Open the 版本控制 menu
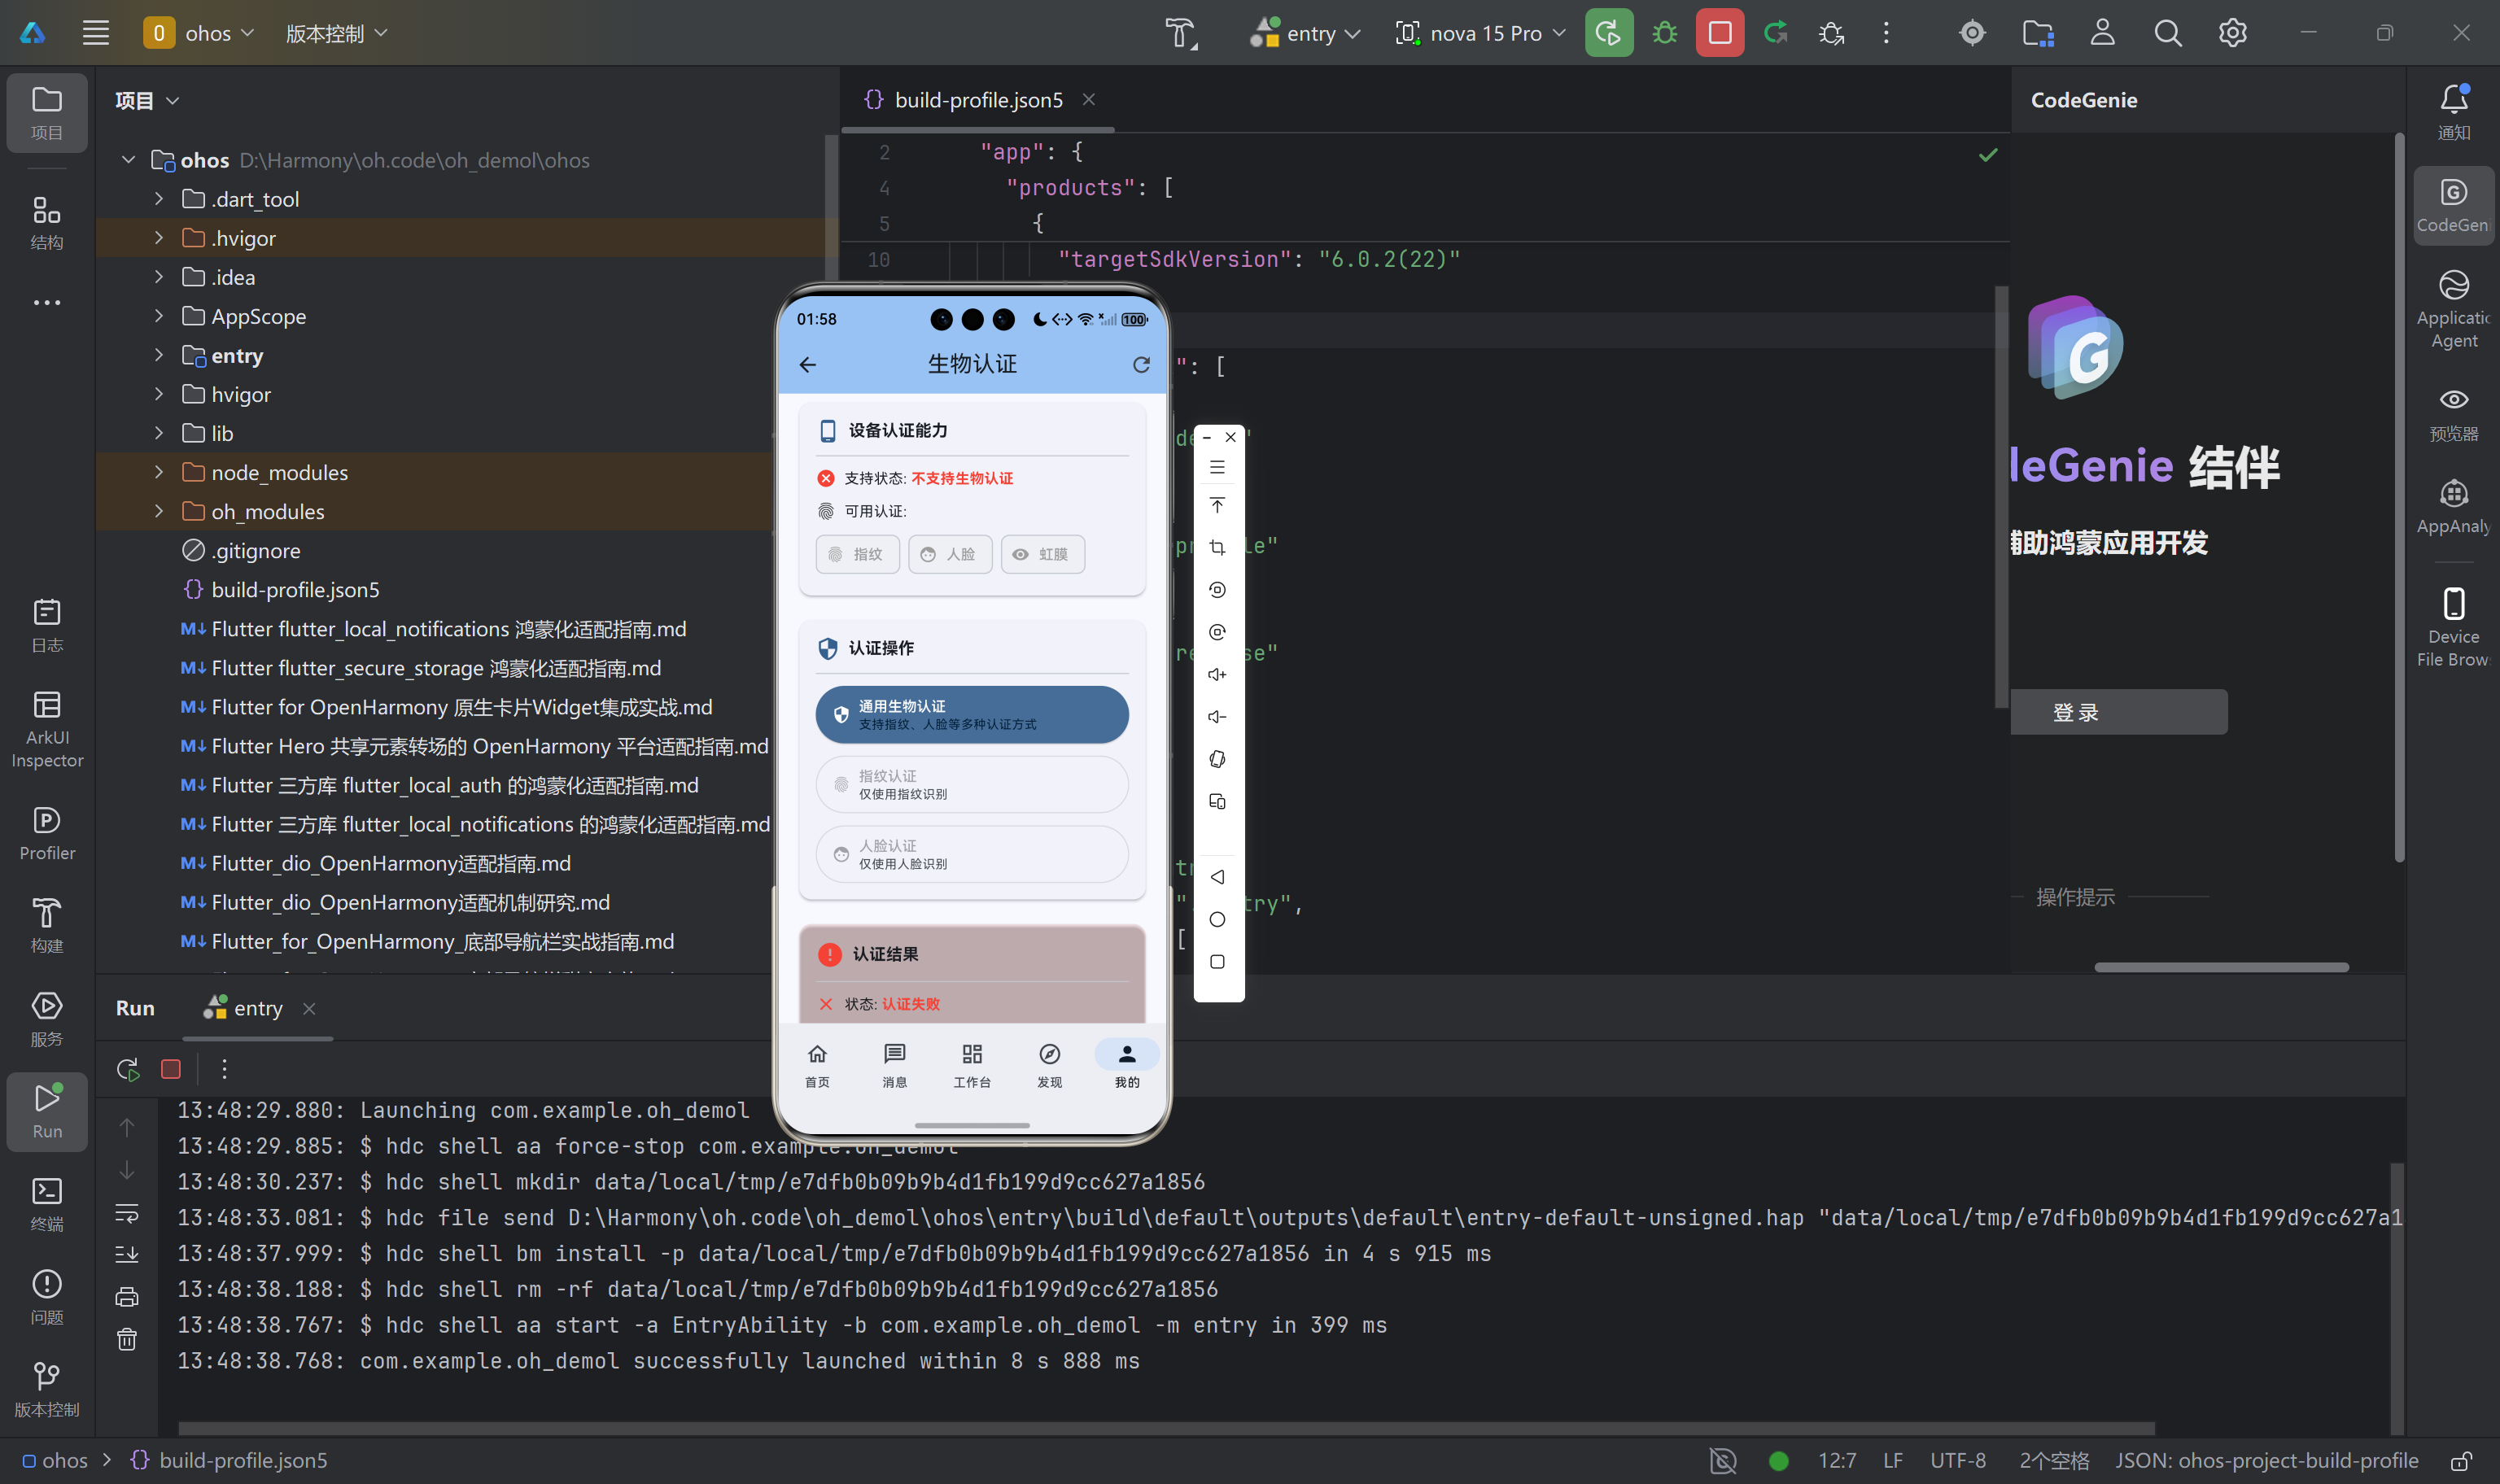The image size is (2500, 1484). 336,33
